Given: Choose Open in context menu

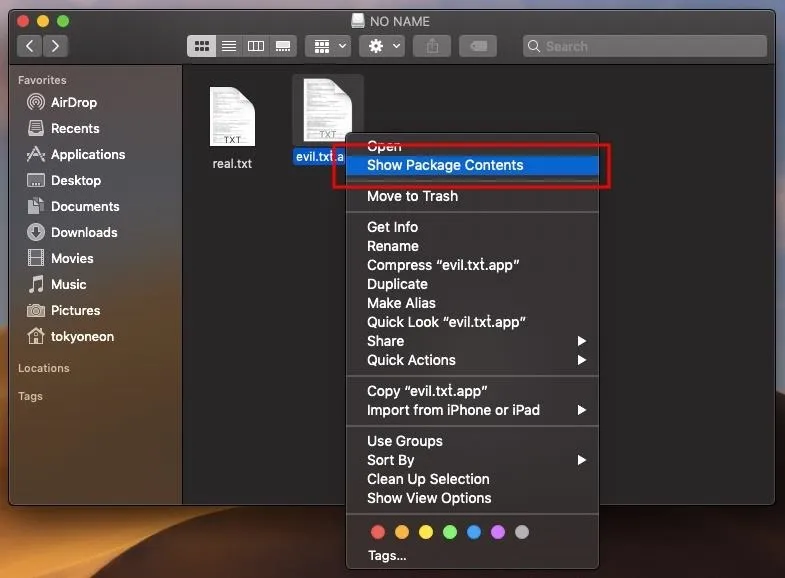Looking at the screenshot, I should point(472,146).
